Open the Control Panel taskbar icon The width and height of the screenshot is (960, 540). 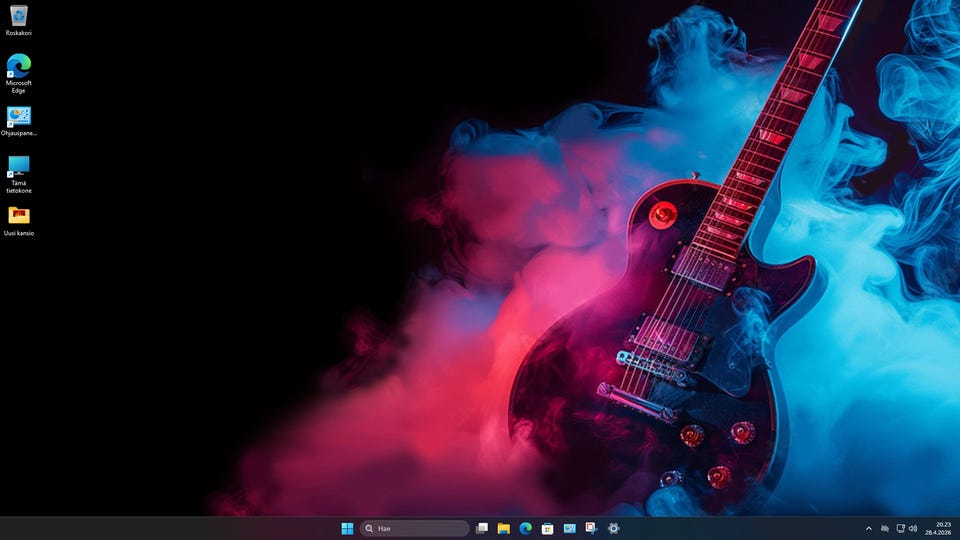click(x=570, y=528)
